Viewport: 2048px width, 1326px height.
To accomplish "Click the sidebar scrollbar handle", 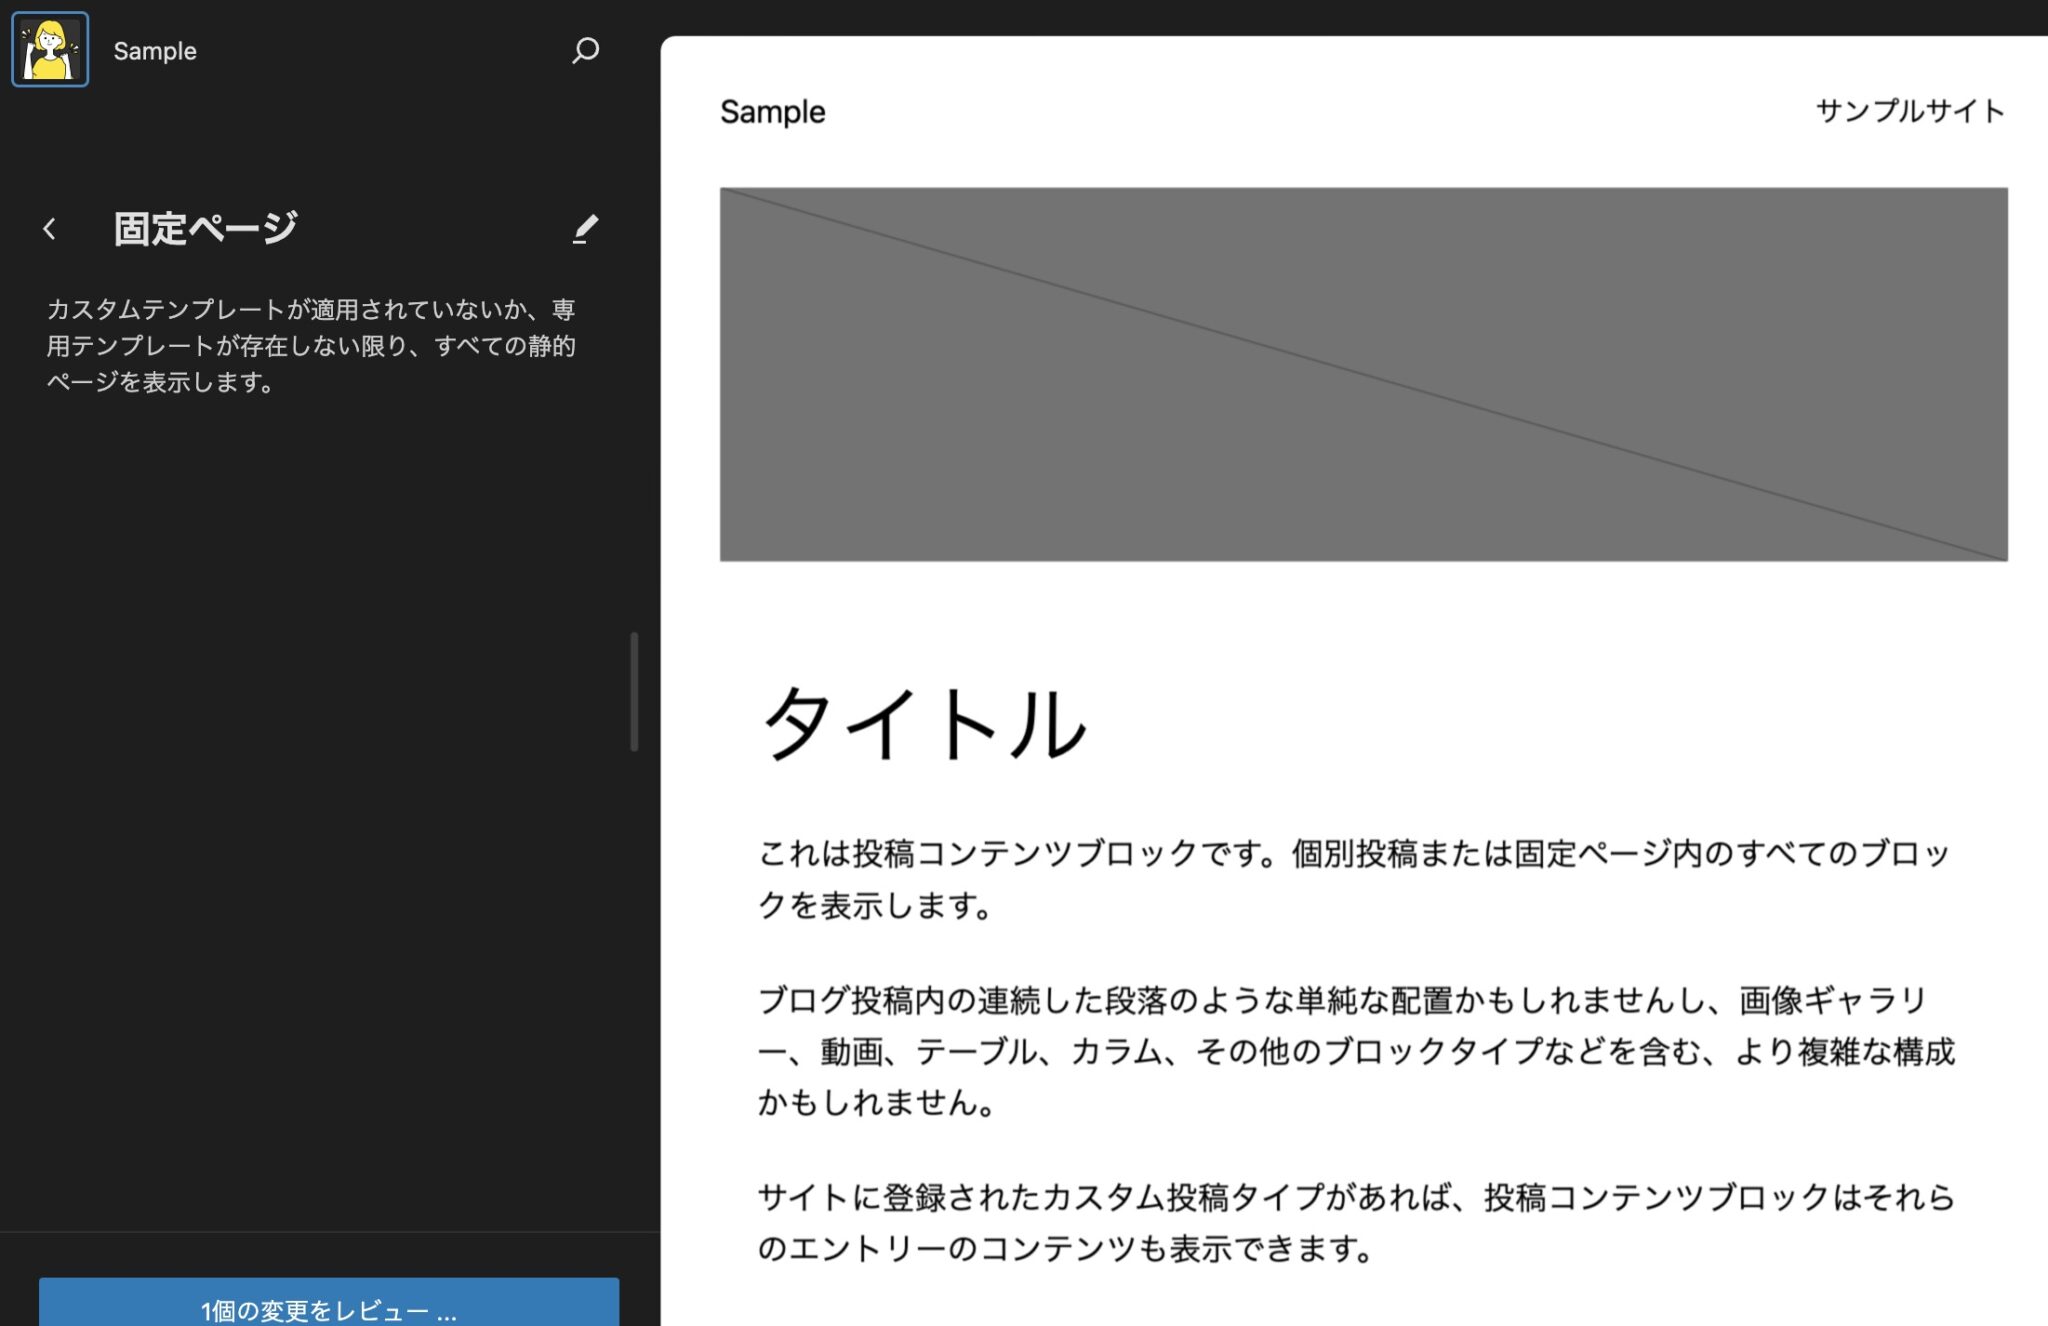I will [x=634, y=690].
